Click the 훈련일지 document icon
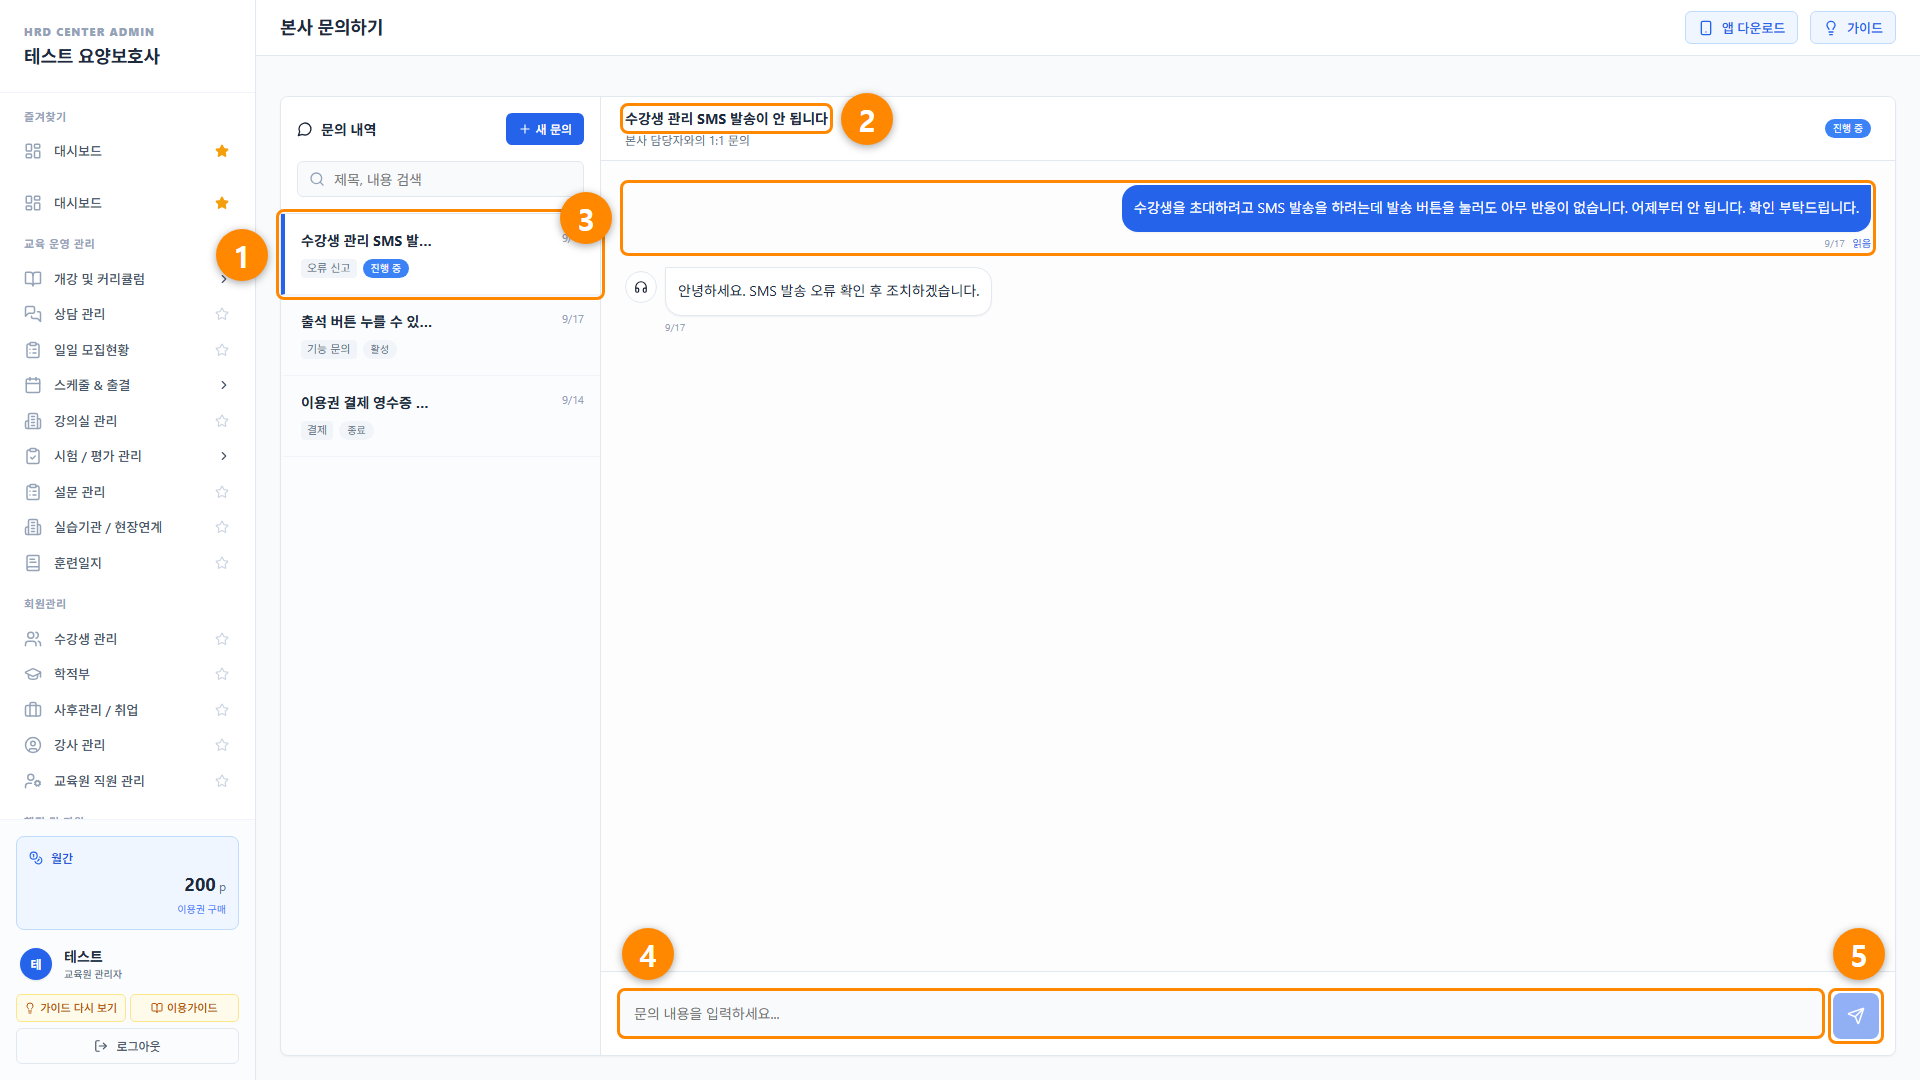This screenshot has width=1920, height=1080. [x=33, y=563]
